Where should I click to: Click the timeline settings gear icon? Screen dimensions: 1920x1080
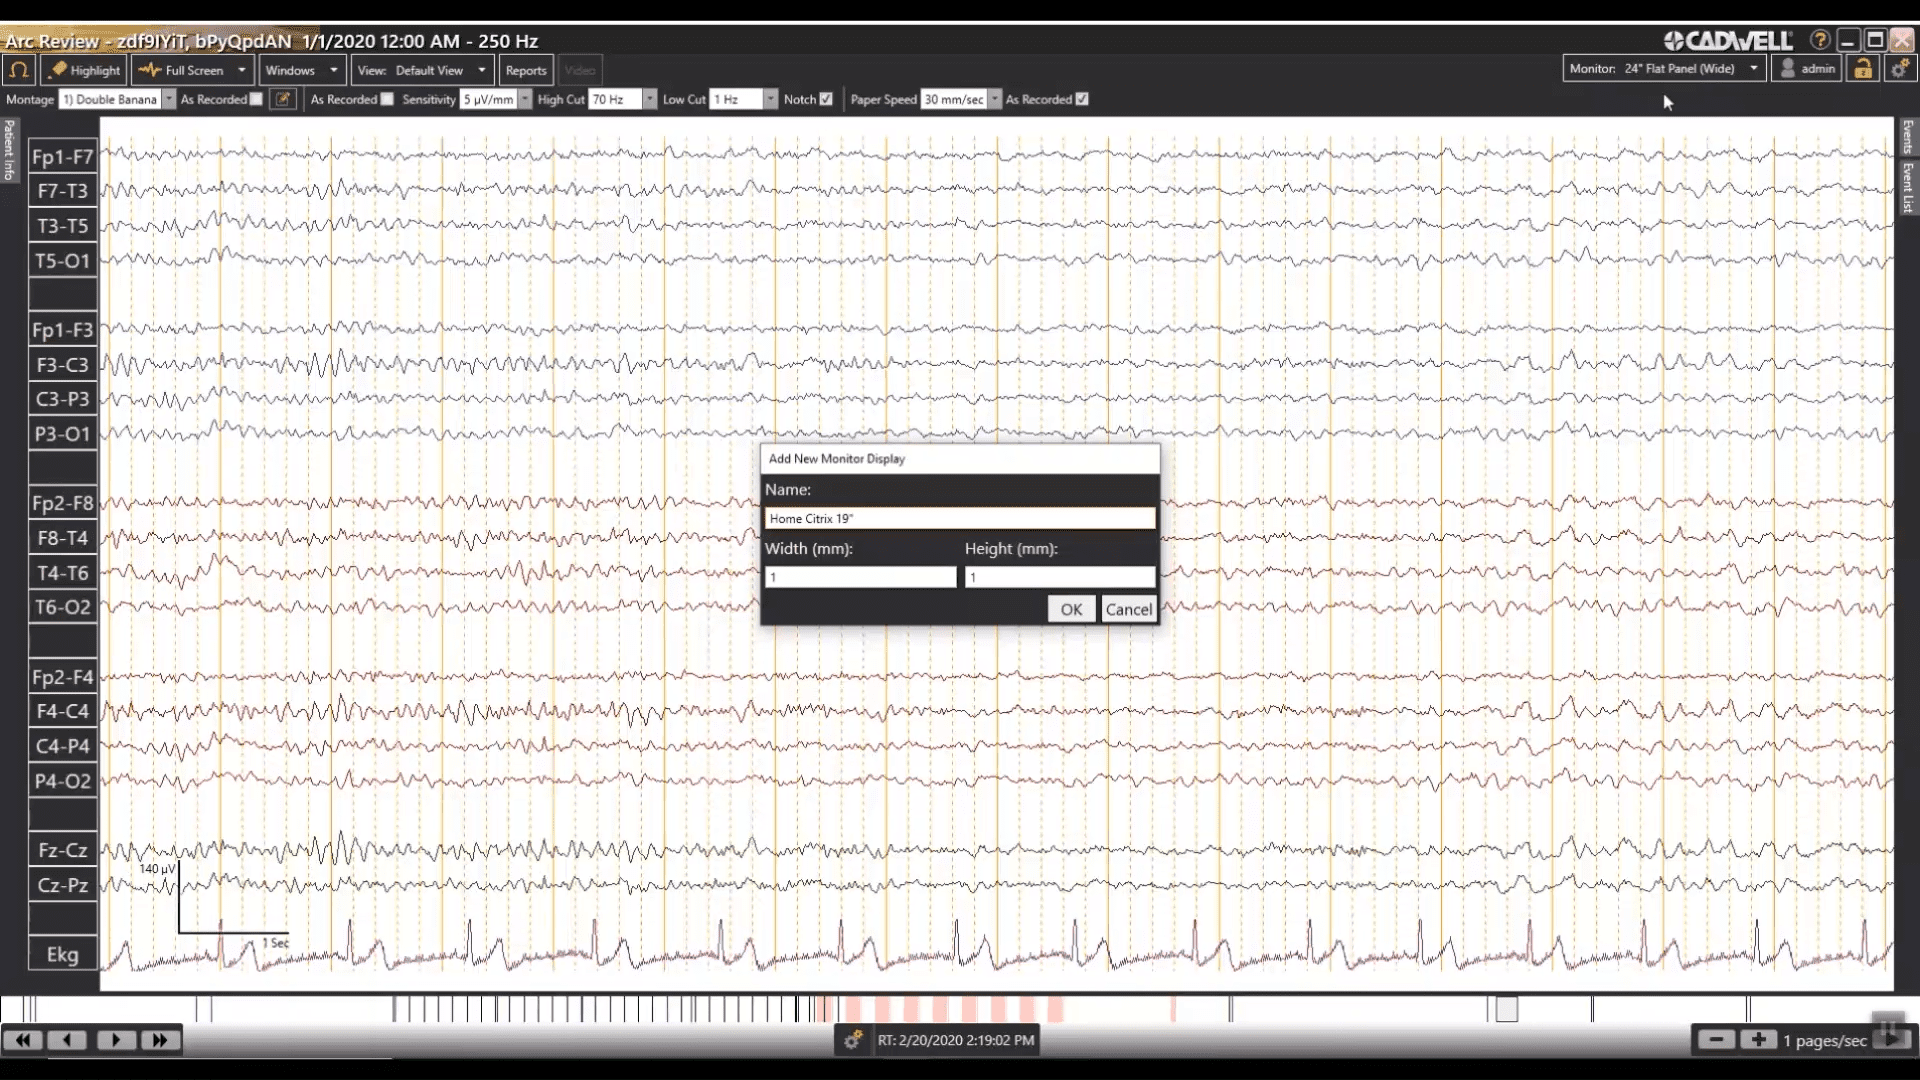(x=852, y=1040)
